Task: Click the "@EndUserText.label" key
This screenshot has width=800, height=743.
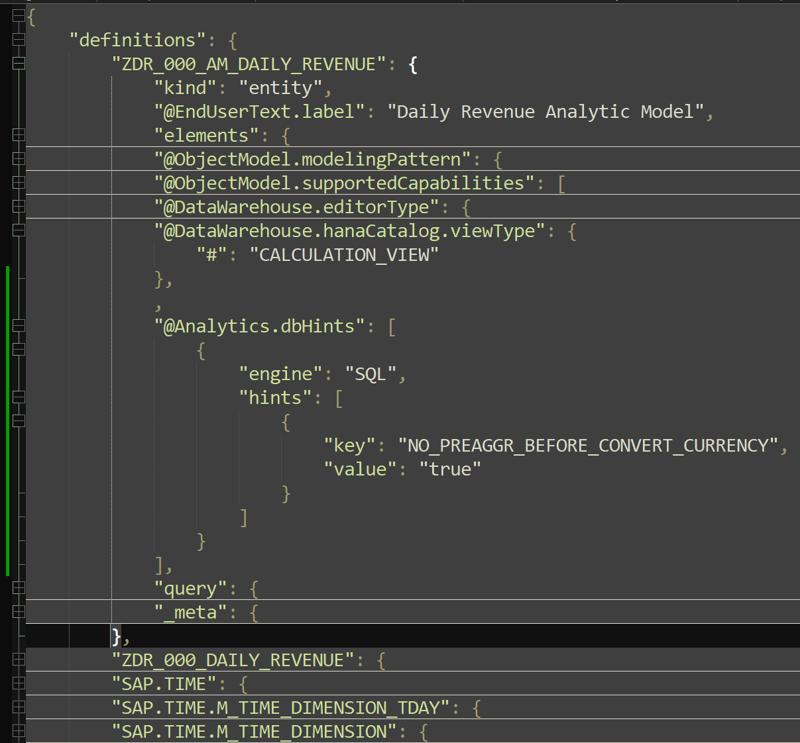Action: (x=259, y=111)
